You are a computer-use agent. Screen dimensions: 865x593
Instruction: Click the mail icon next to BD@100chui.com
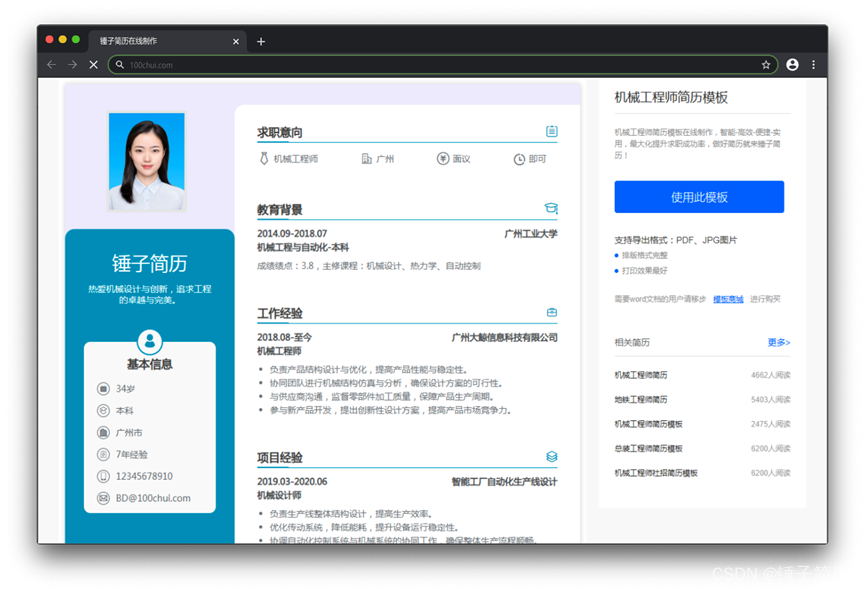tap(103, 498)
